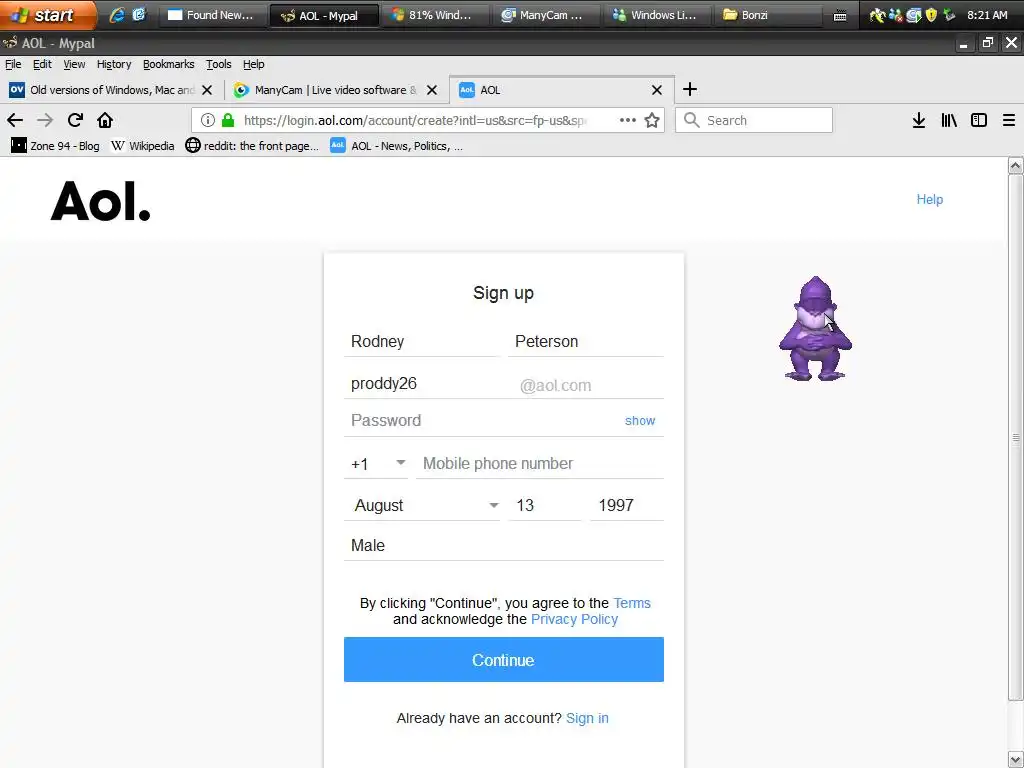Close the ManyCam tab

432,90
